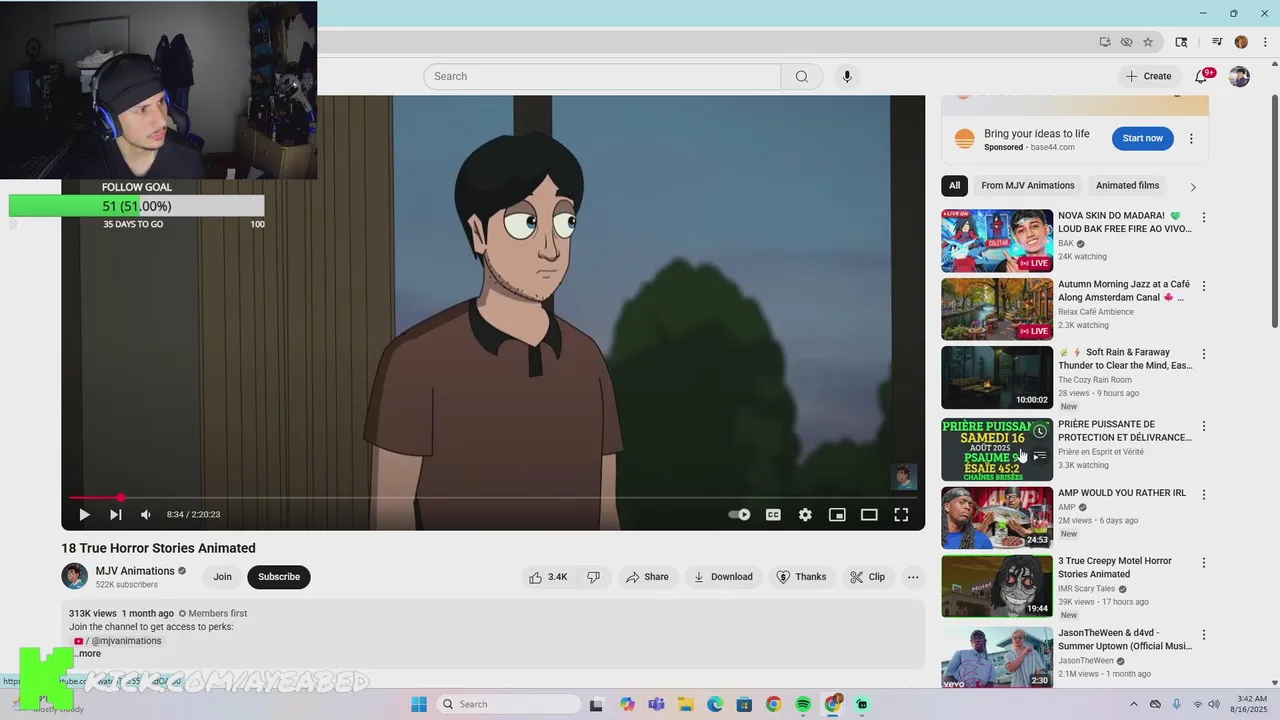The image size is (1280, 720).
Task: Open MJV Animations channel avatar
Action: click(75, 576)
